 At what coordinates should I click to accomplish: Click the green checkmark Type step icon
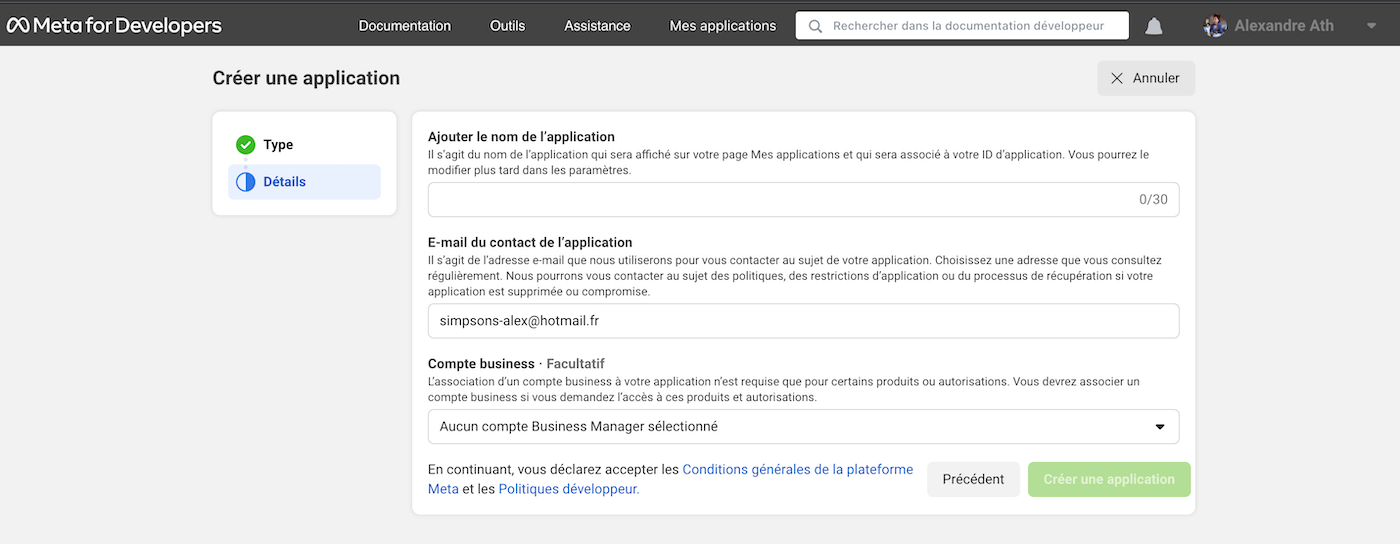[x=246, y=145]
